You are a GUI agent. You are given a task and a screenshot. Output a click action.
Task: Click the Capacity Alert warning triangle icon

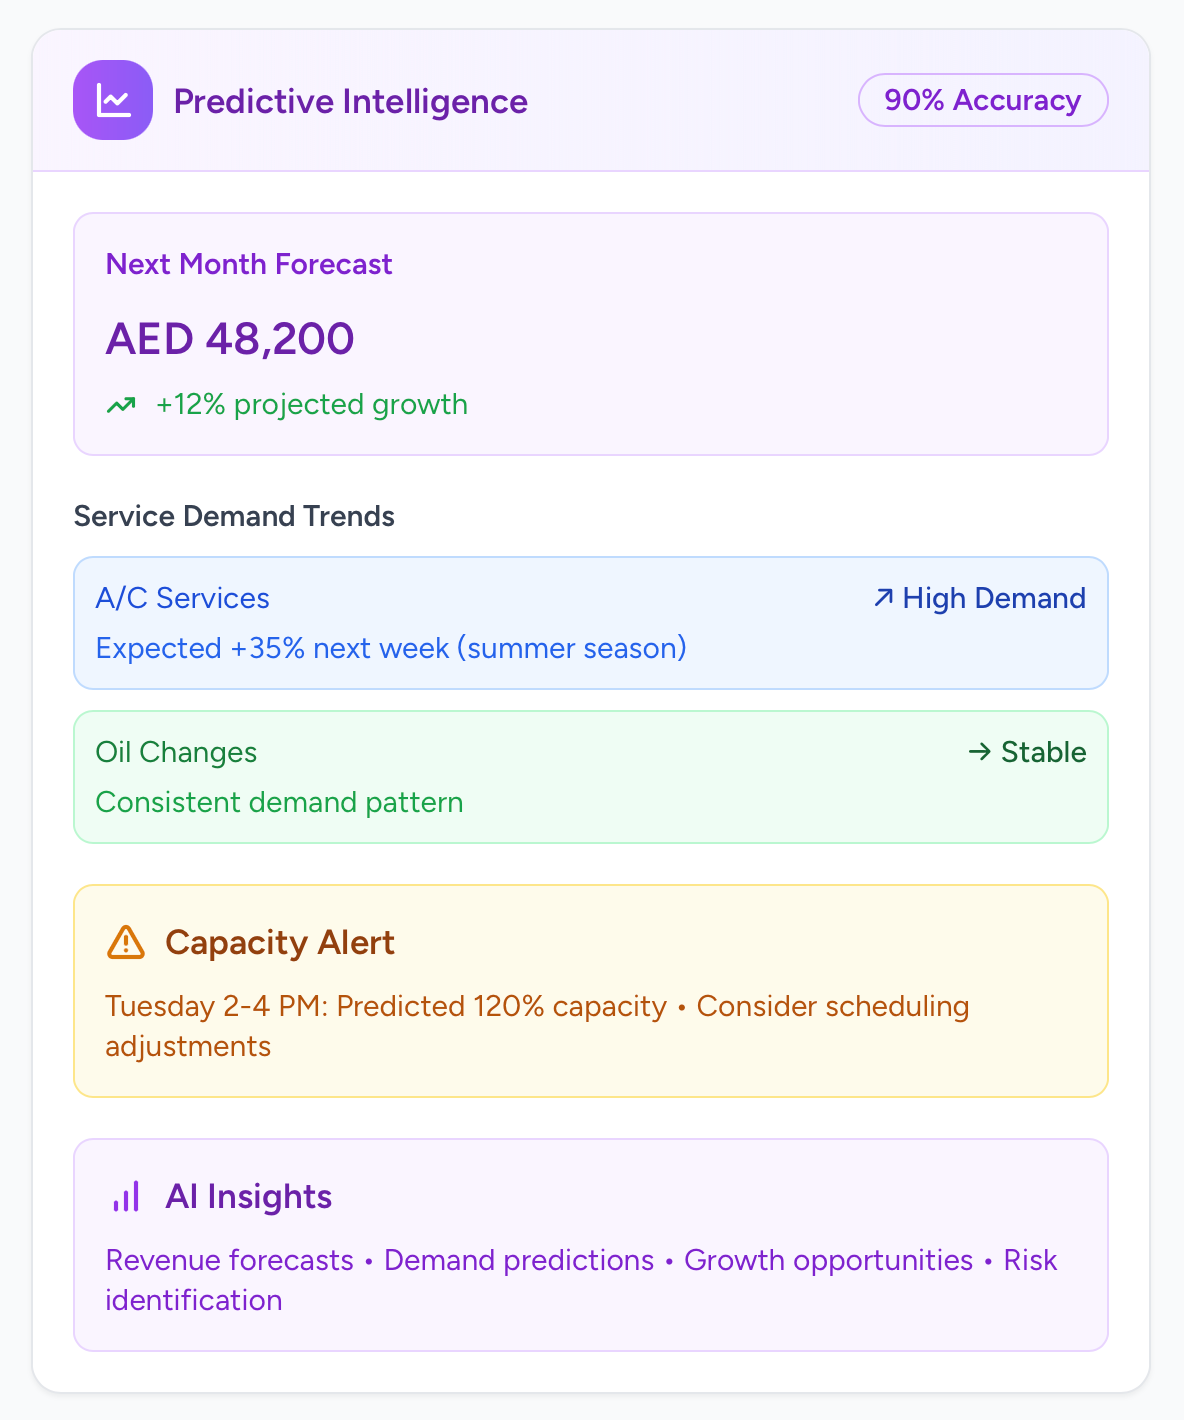pos(126,942)
